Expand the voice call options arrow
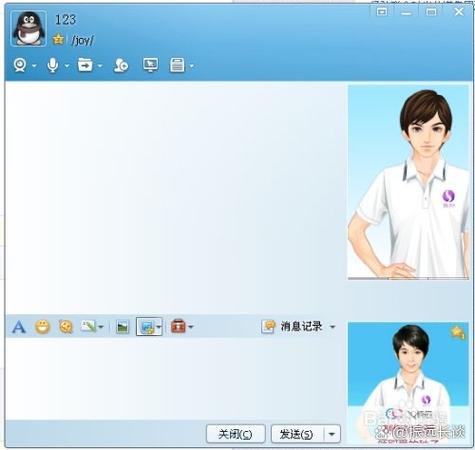The height and width of the screenshot is (450, 475). coord(67,66)
